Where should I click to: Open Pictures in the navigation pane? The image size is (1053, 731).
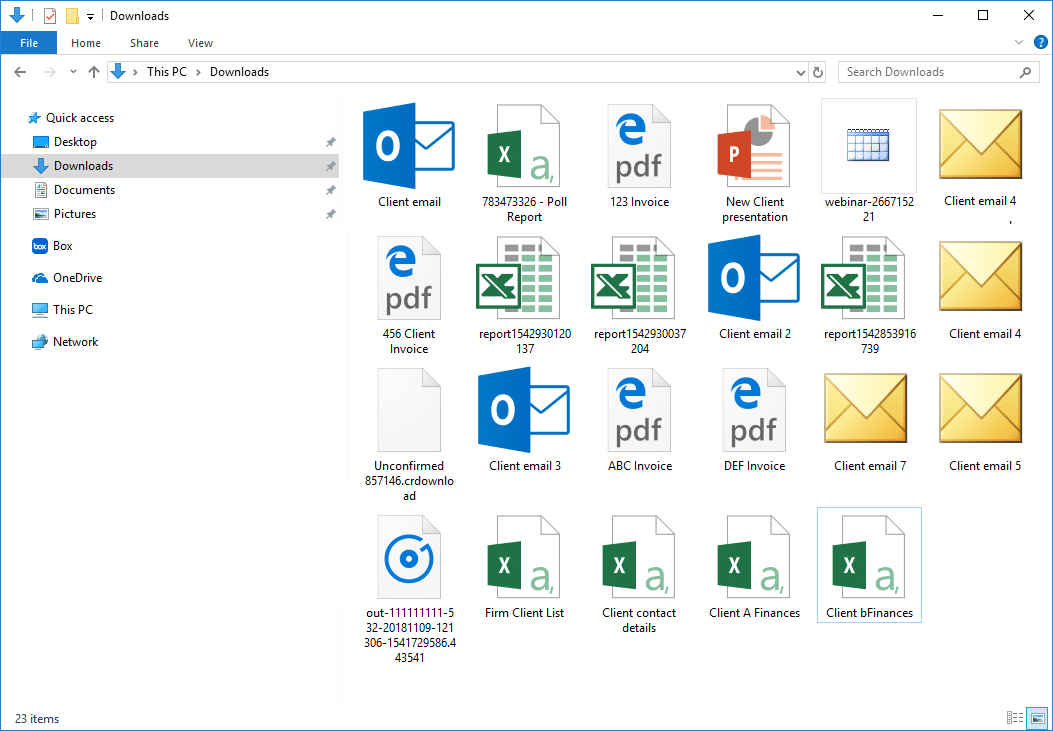(x=64, y=214)
